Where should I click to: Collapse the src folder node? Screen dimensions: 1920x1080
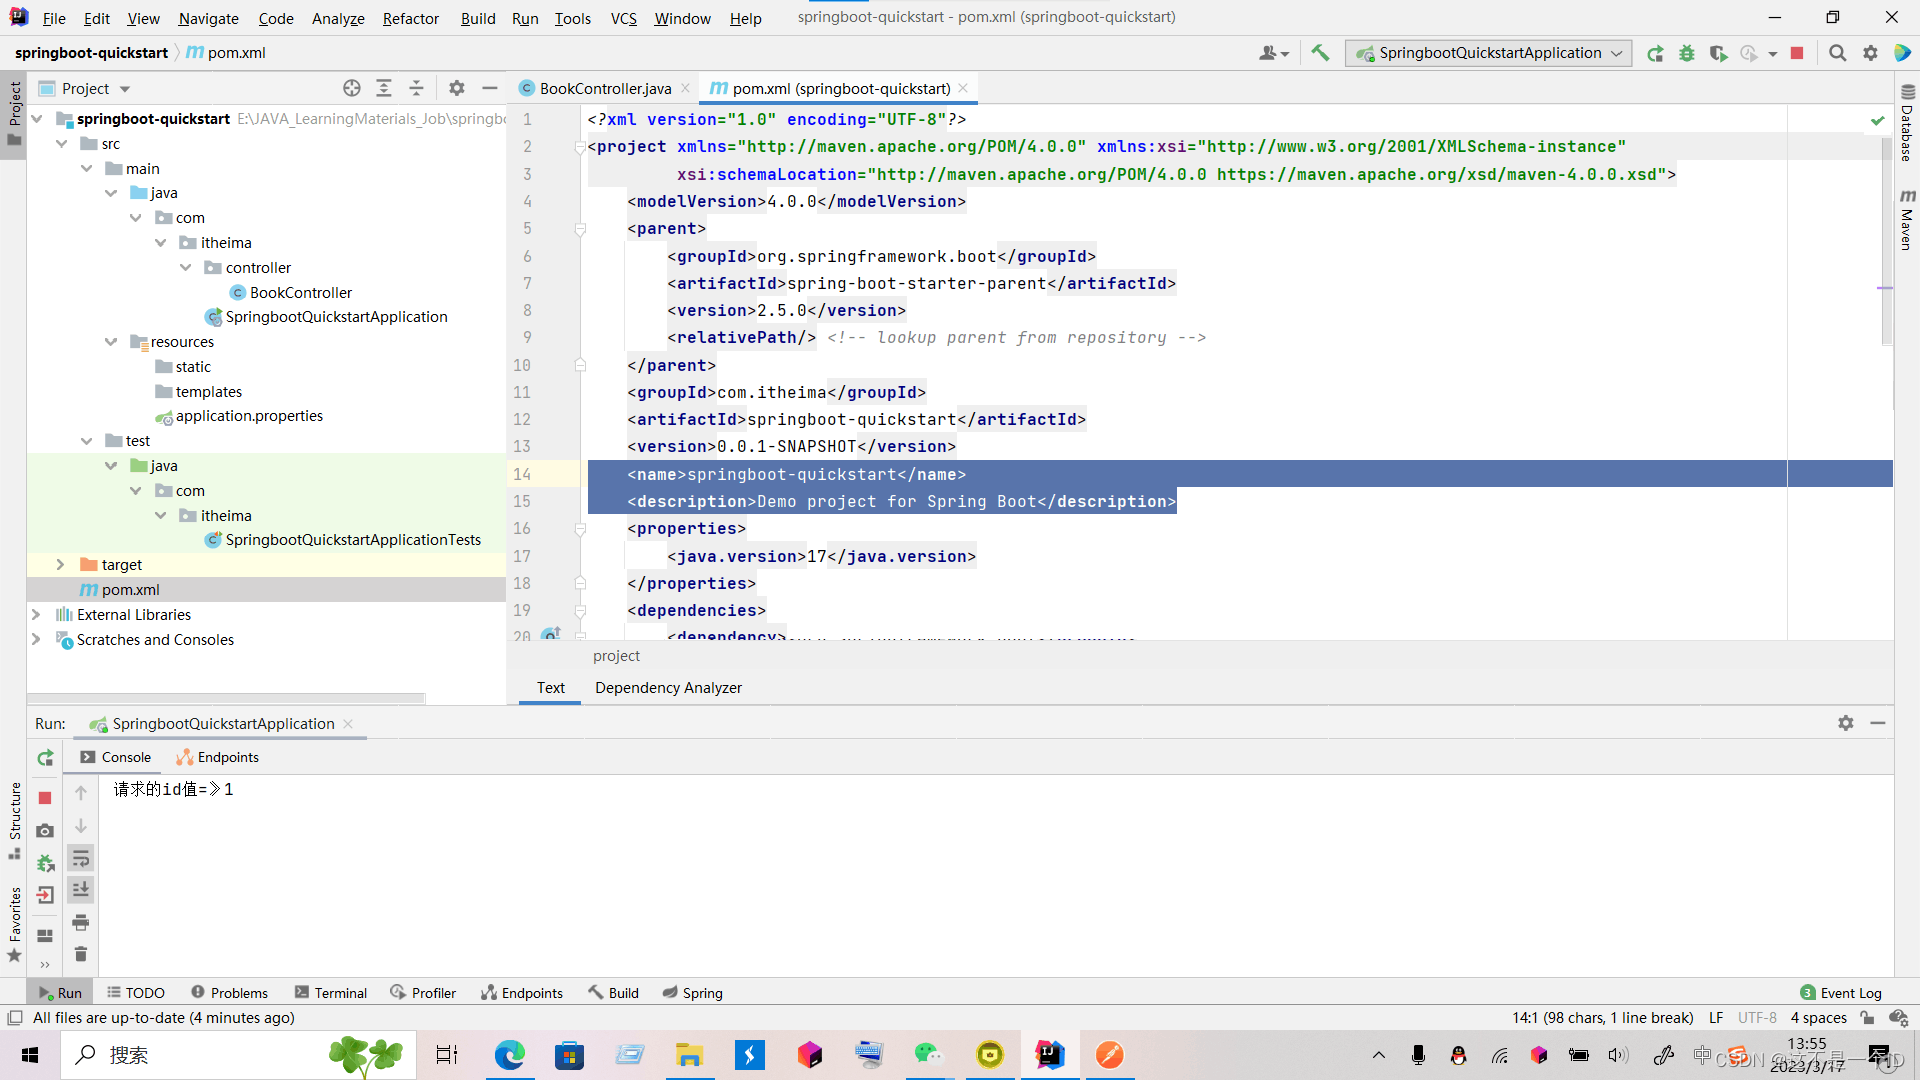coord(62,144)
